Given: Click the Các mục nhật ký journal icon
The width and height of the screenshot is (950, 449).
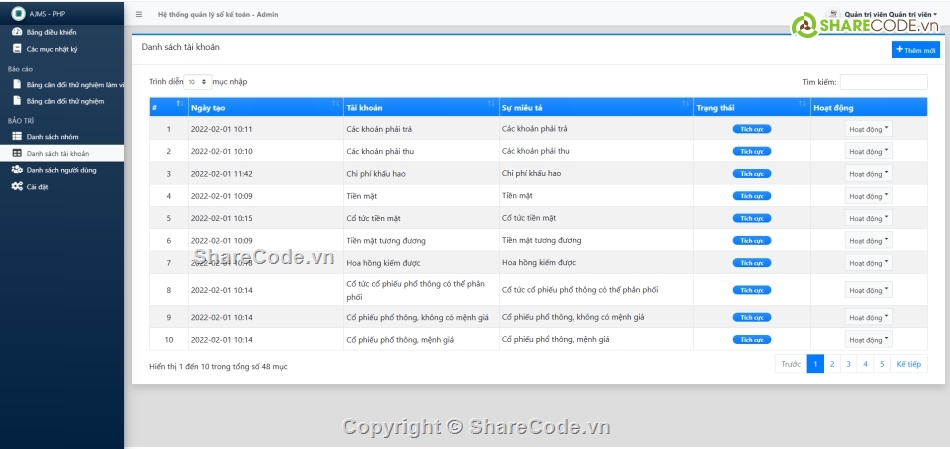Looking at the screenshot, I should [17, 48].
